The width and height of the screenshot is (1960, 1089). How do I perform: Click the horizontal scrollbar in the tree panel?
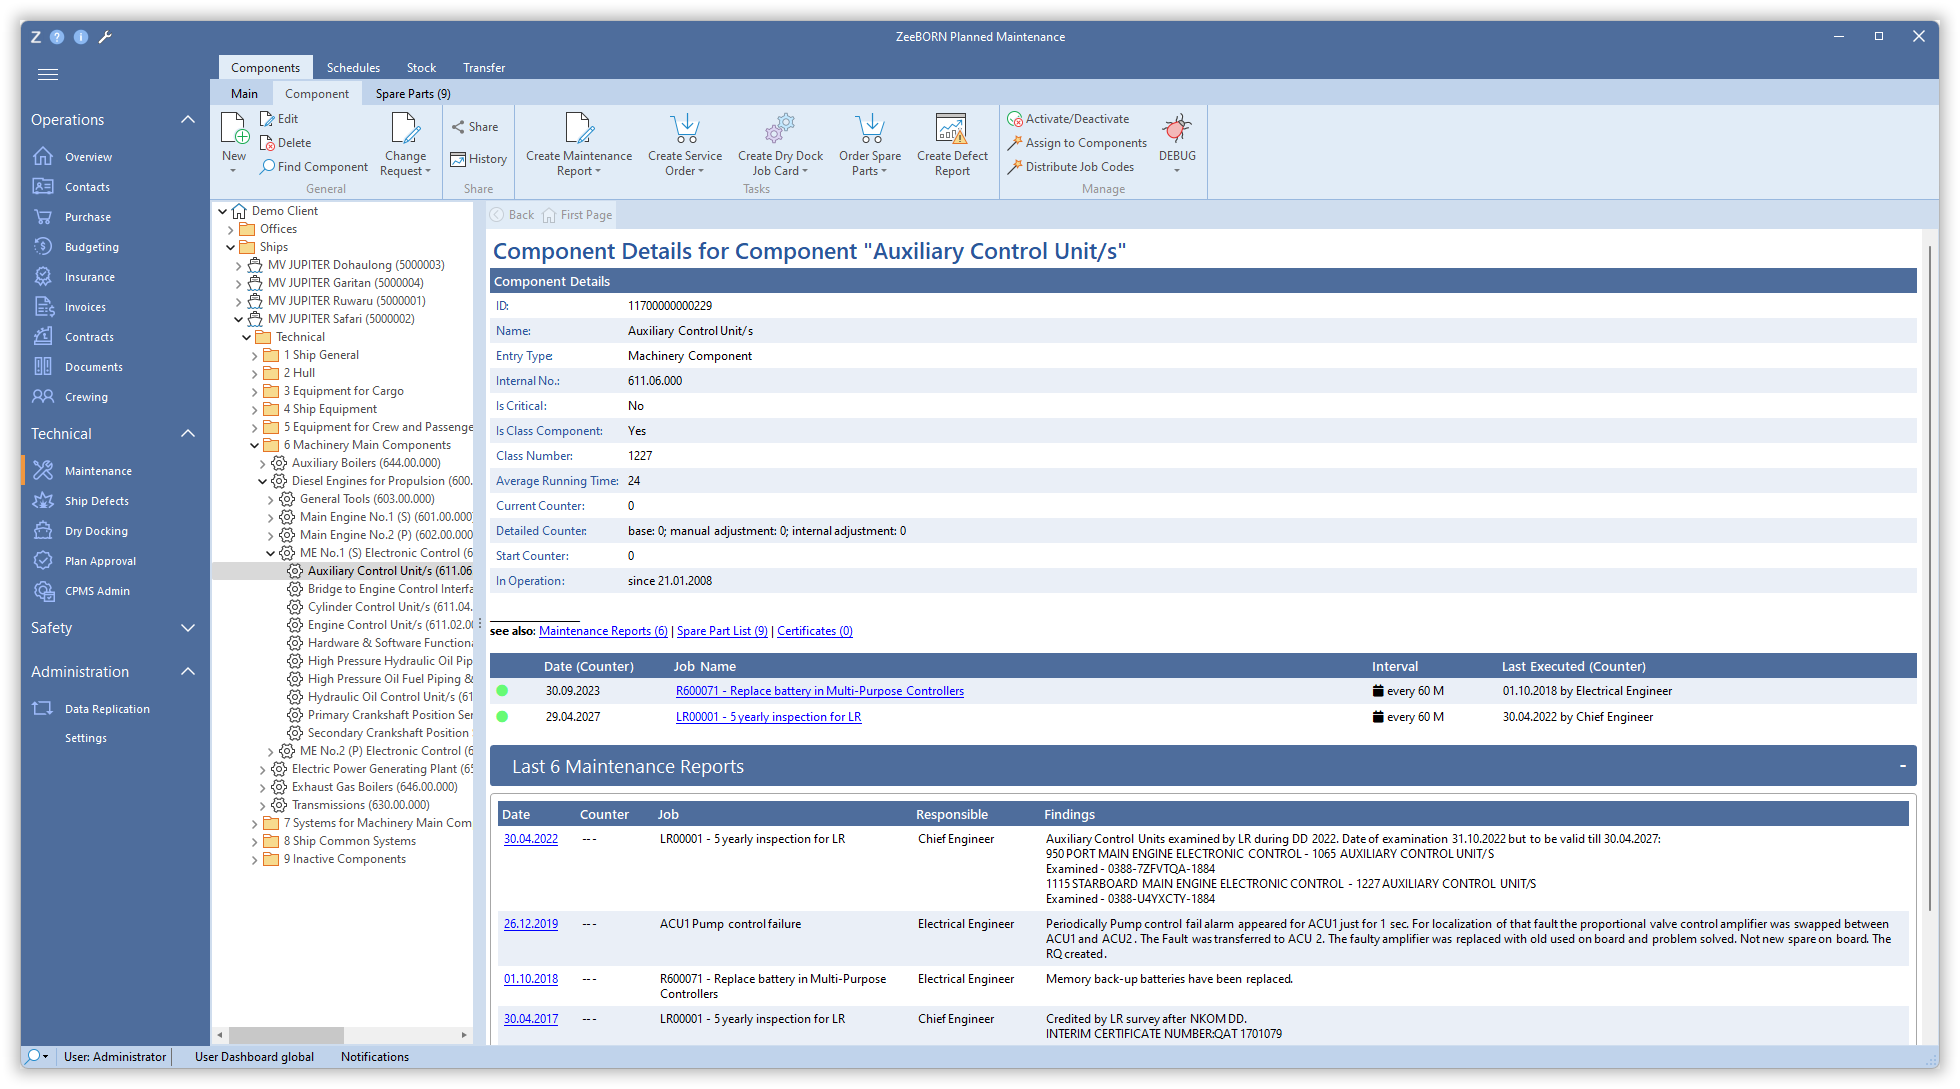click(x=285, y=1035)
